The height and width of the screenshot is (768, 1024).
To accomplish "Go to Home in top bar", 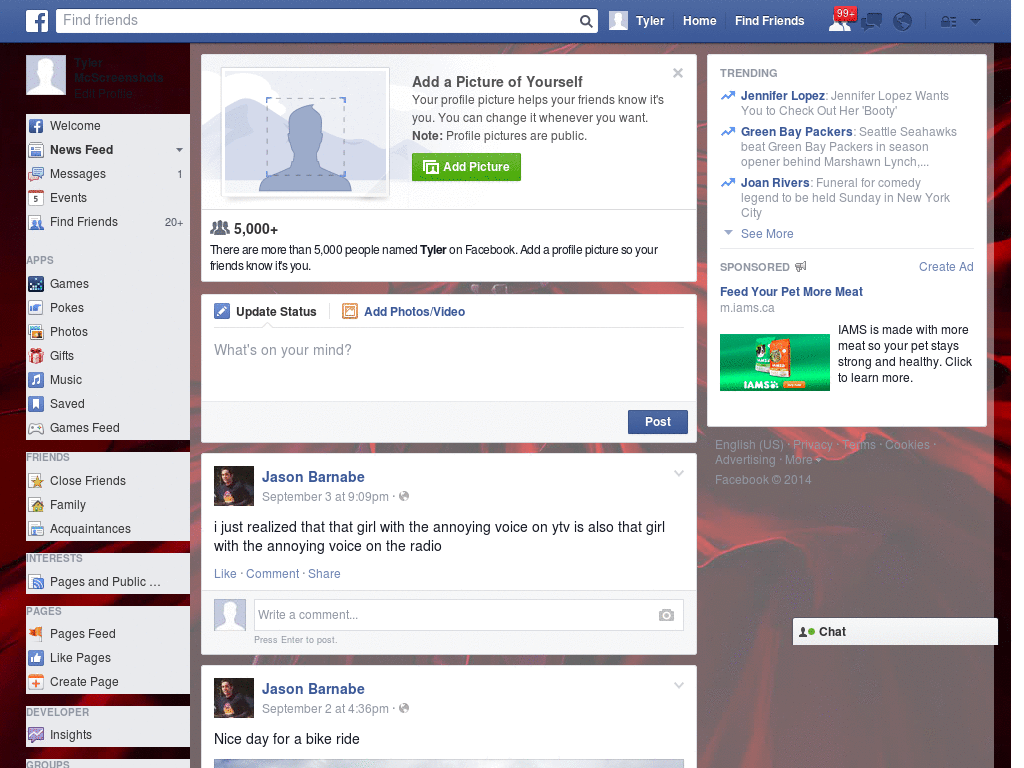I will [x=699, y=21].
